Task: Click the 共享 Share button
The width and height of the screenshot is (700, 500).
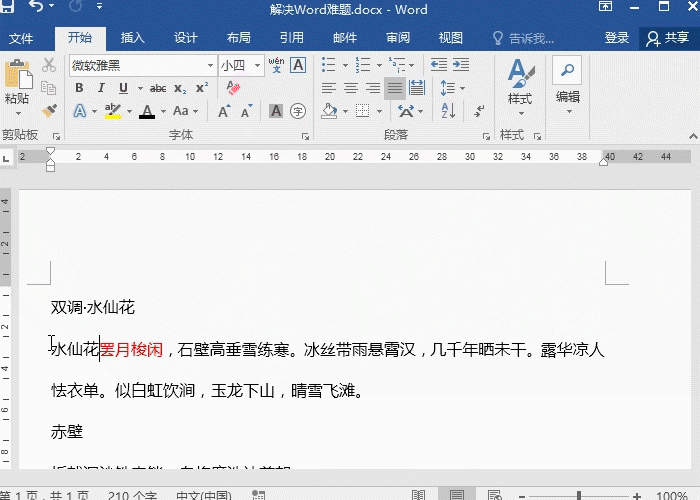Action: click(668, 38)
